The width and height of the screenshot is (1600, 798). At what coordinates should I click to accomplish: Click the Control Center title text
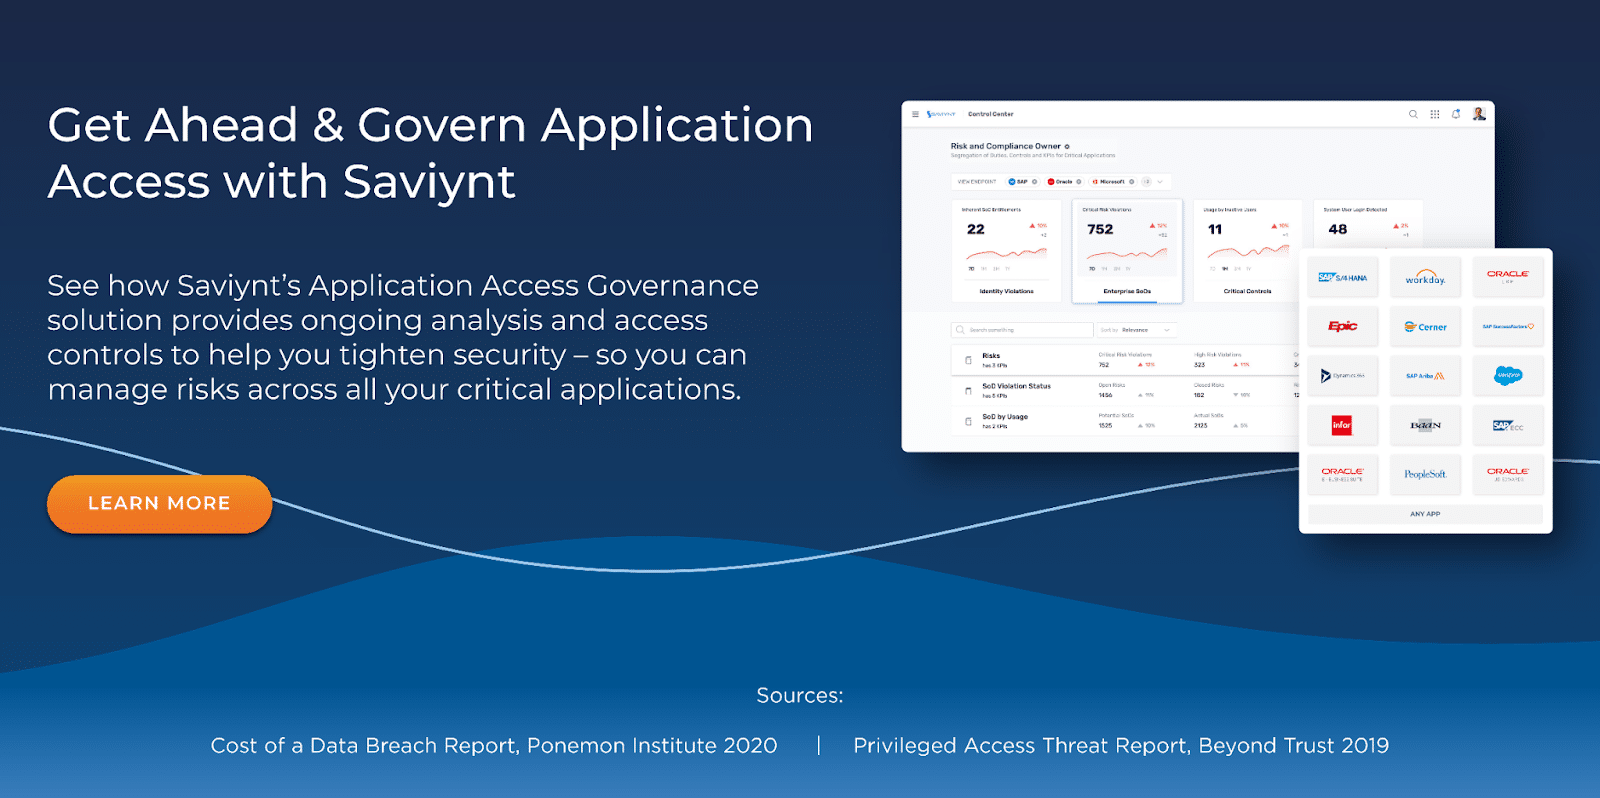(990, 114)
